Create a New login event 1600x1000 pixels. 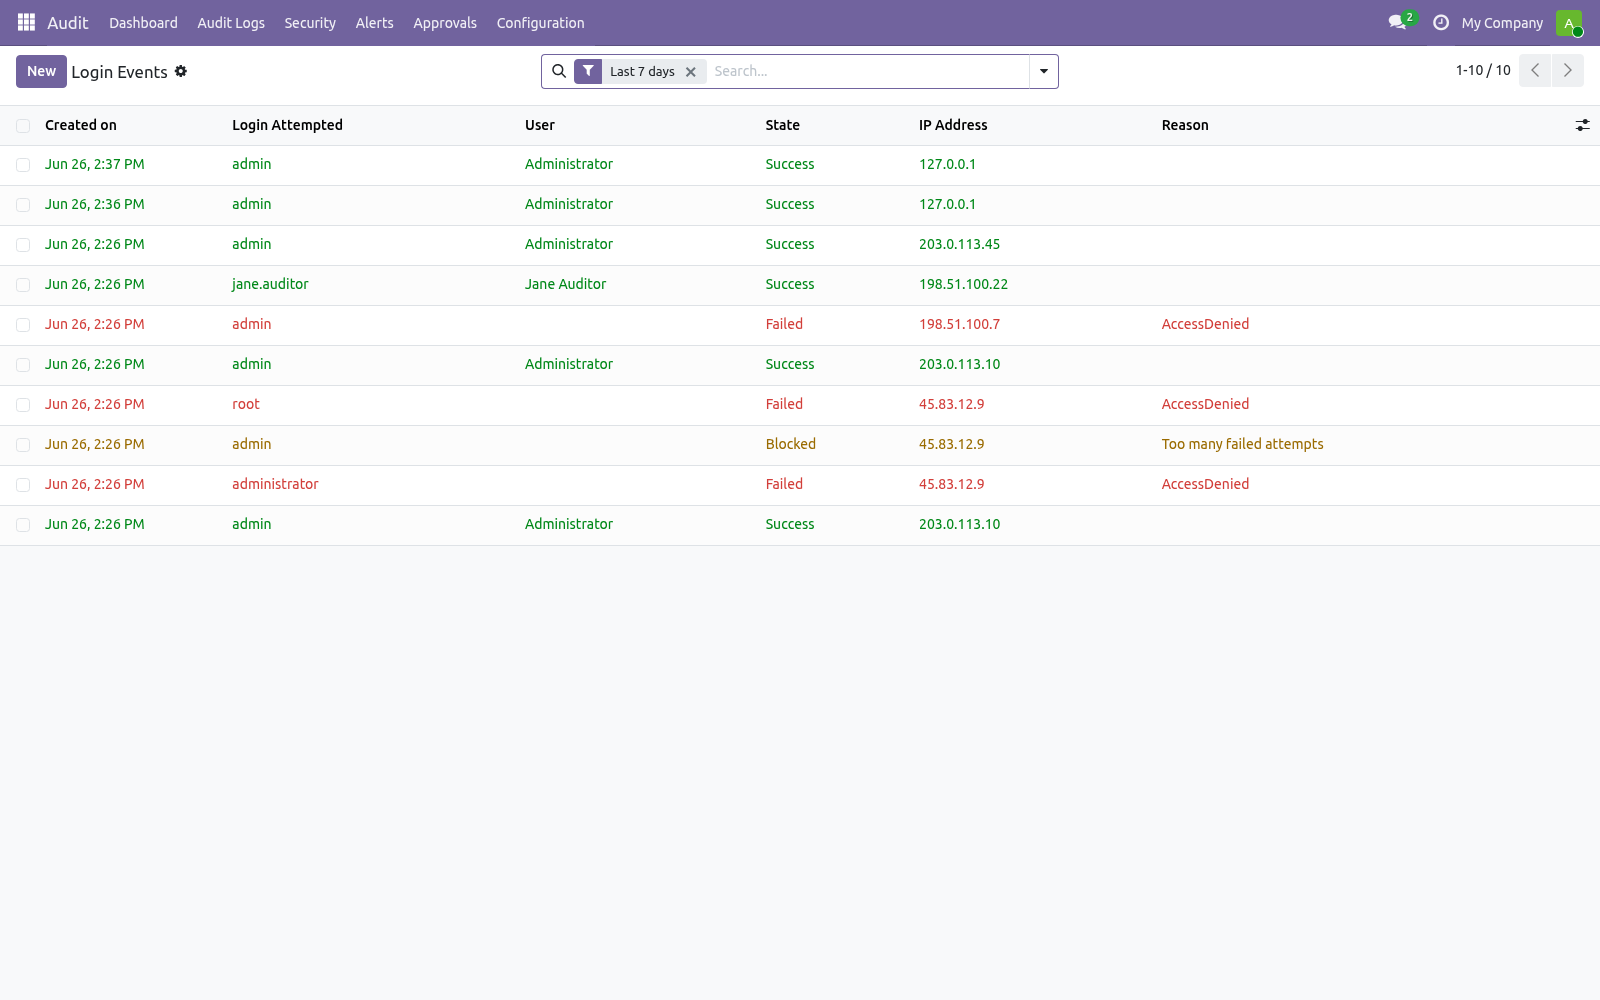pyautogui.click(x=41, y=71)
